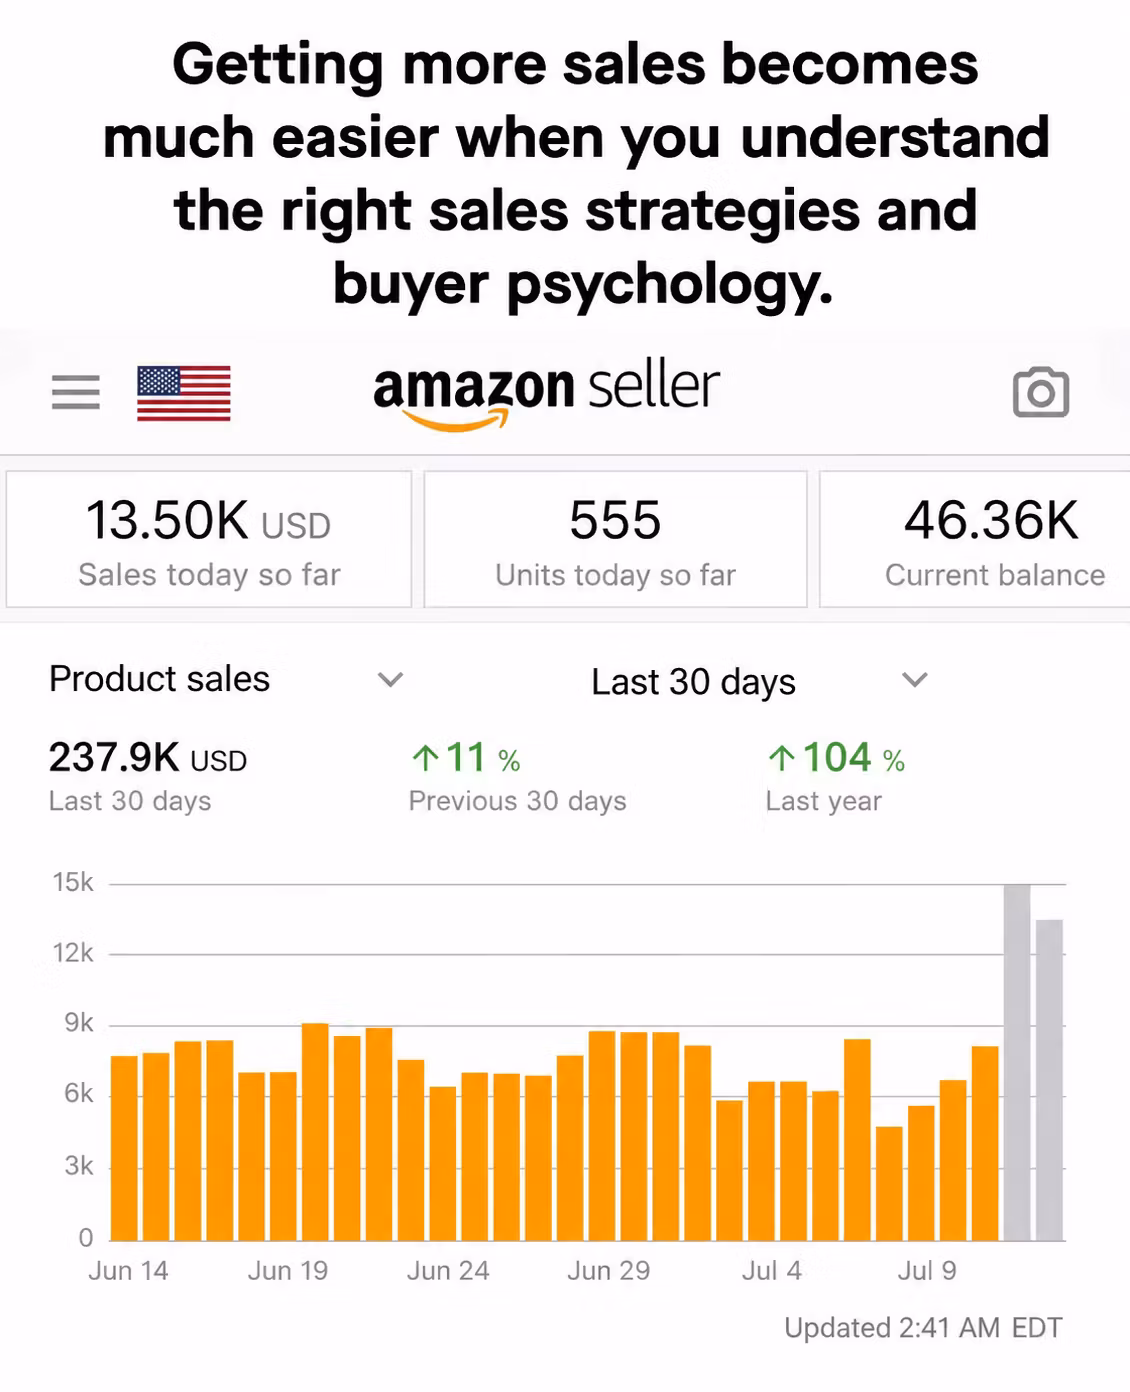The width and height of the screenshot is (1130, 1392).
Task: Open the Current balance card
Action: 975,539
